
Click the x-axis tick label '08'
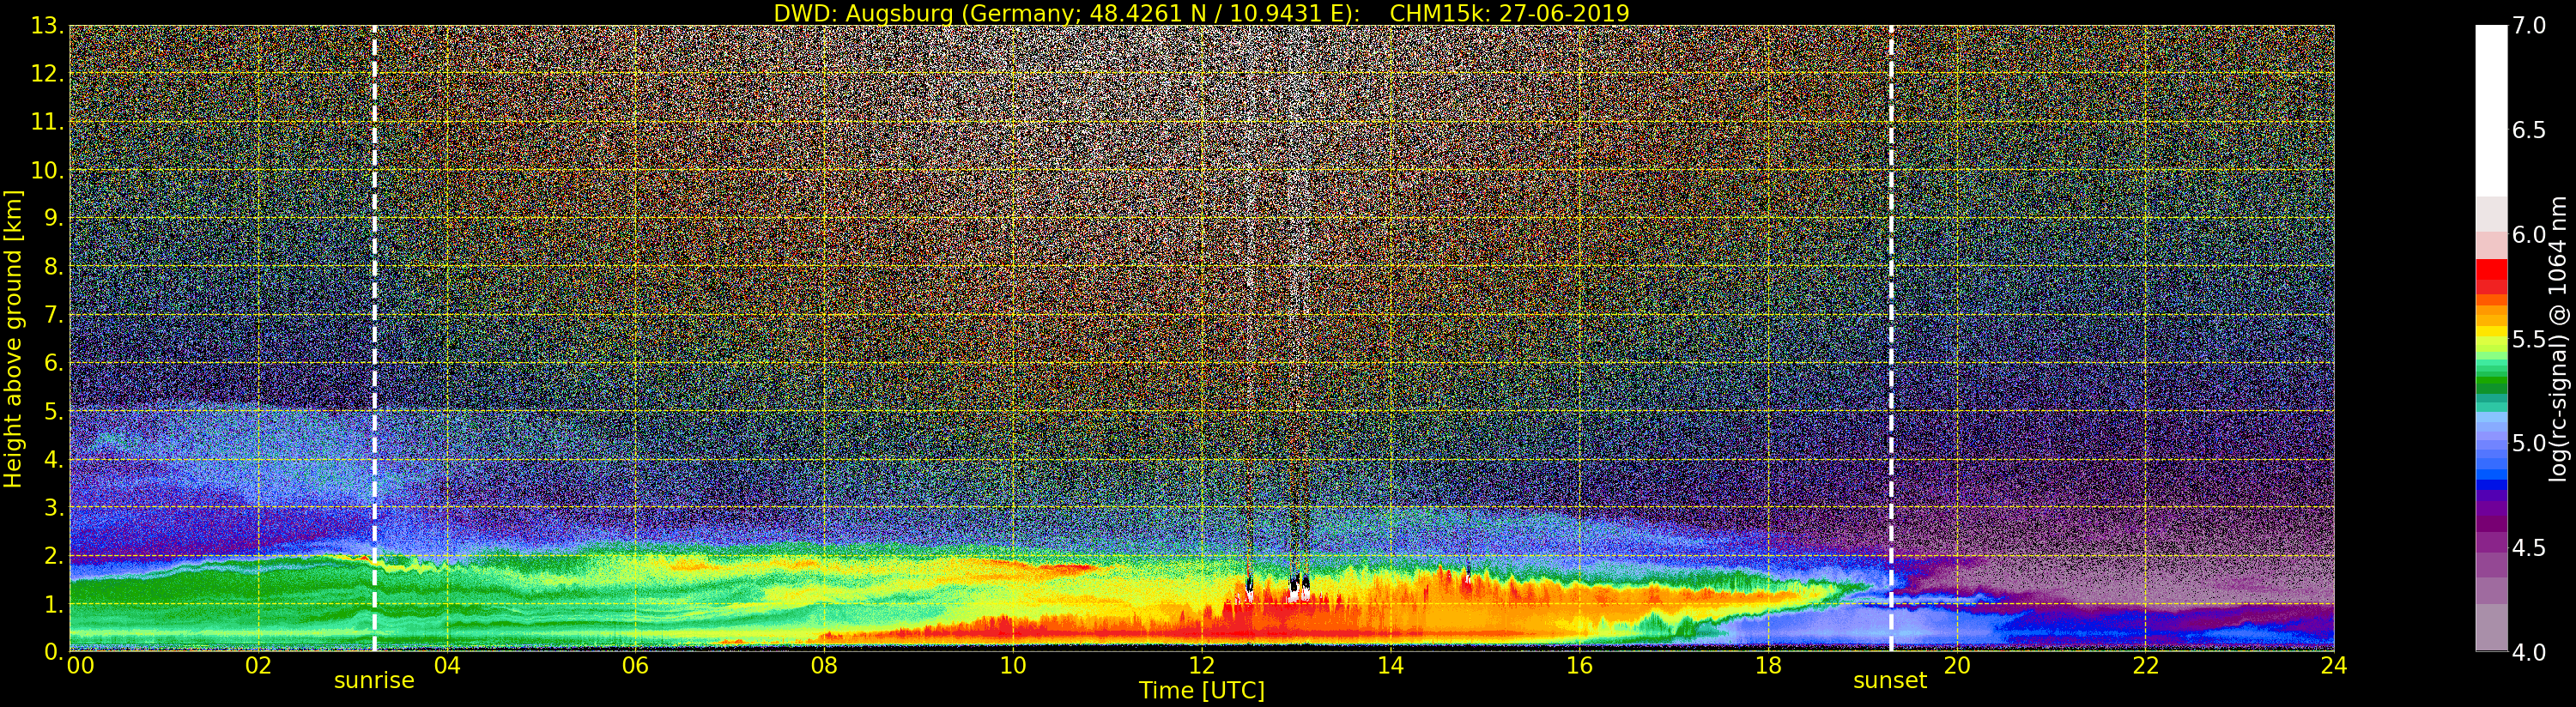pos(824,665)
